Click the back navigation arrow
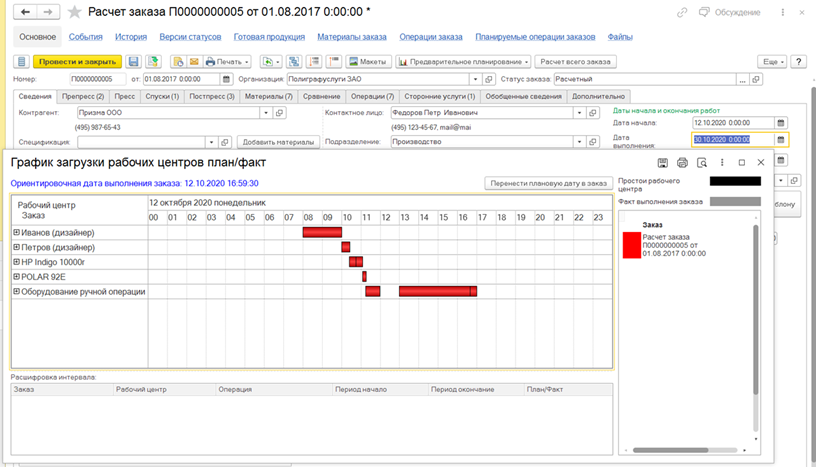 pyautogui.click(x=26, y=12)
